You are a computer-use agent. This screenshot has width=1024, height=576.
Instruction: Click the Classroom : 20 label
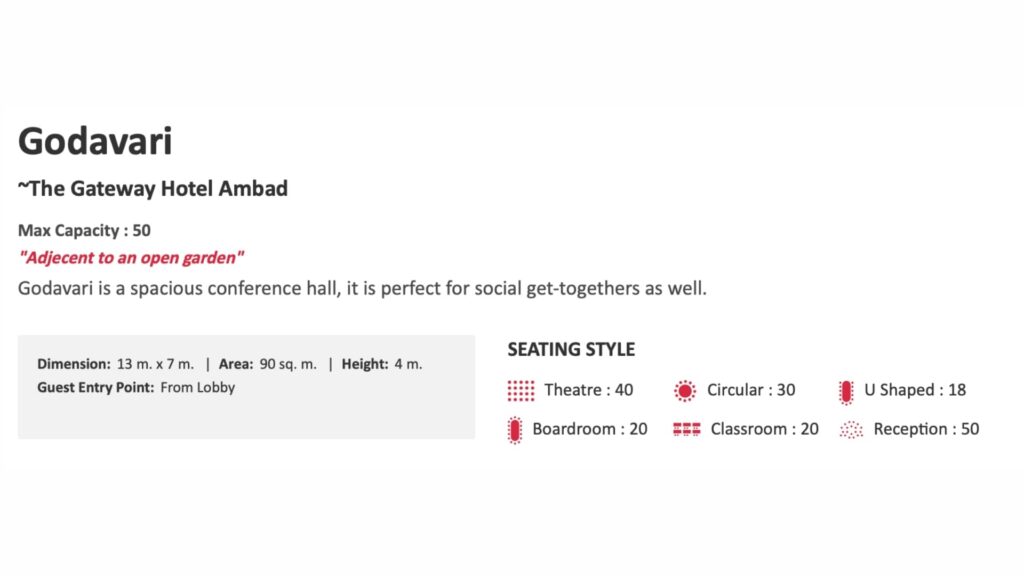[764, 429]
